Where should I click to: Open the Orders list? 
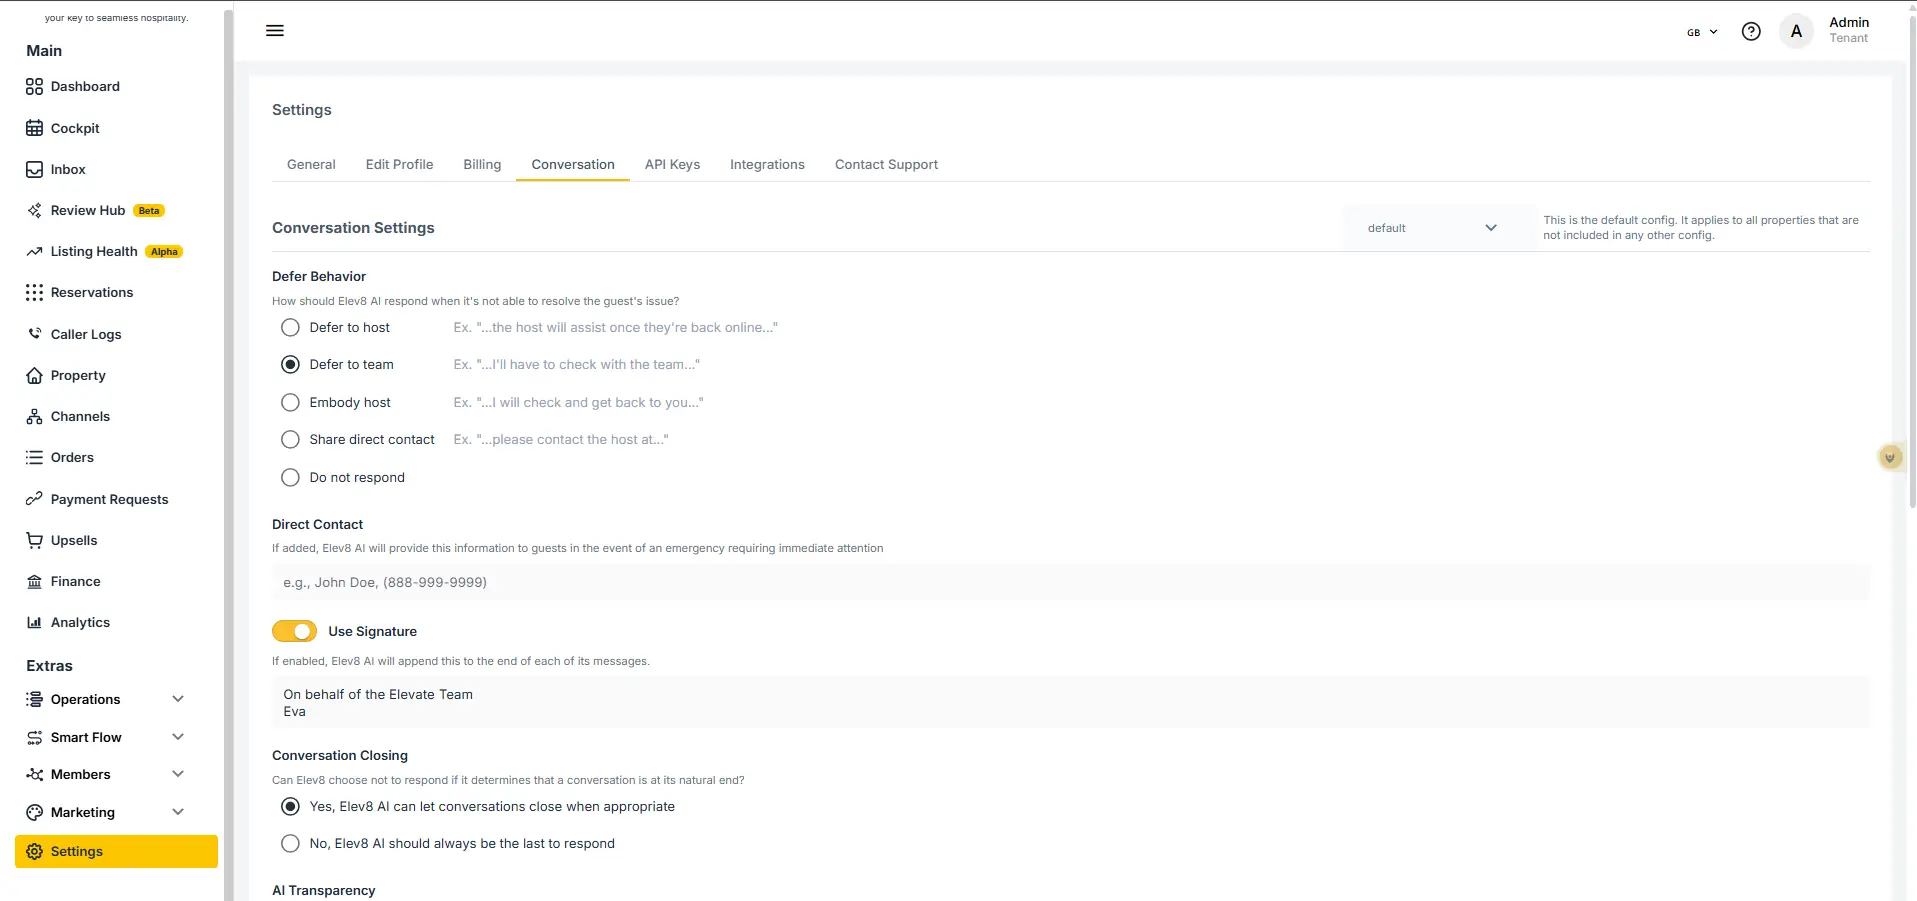pyautogui.click(x=59, y=457)
